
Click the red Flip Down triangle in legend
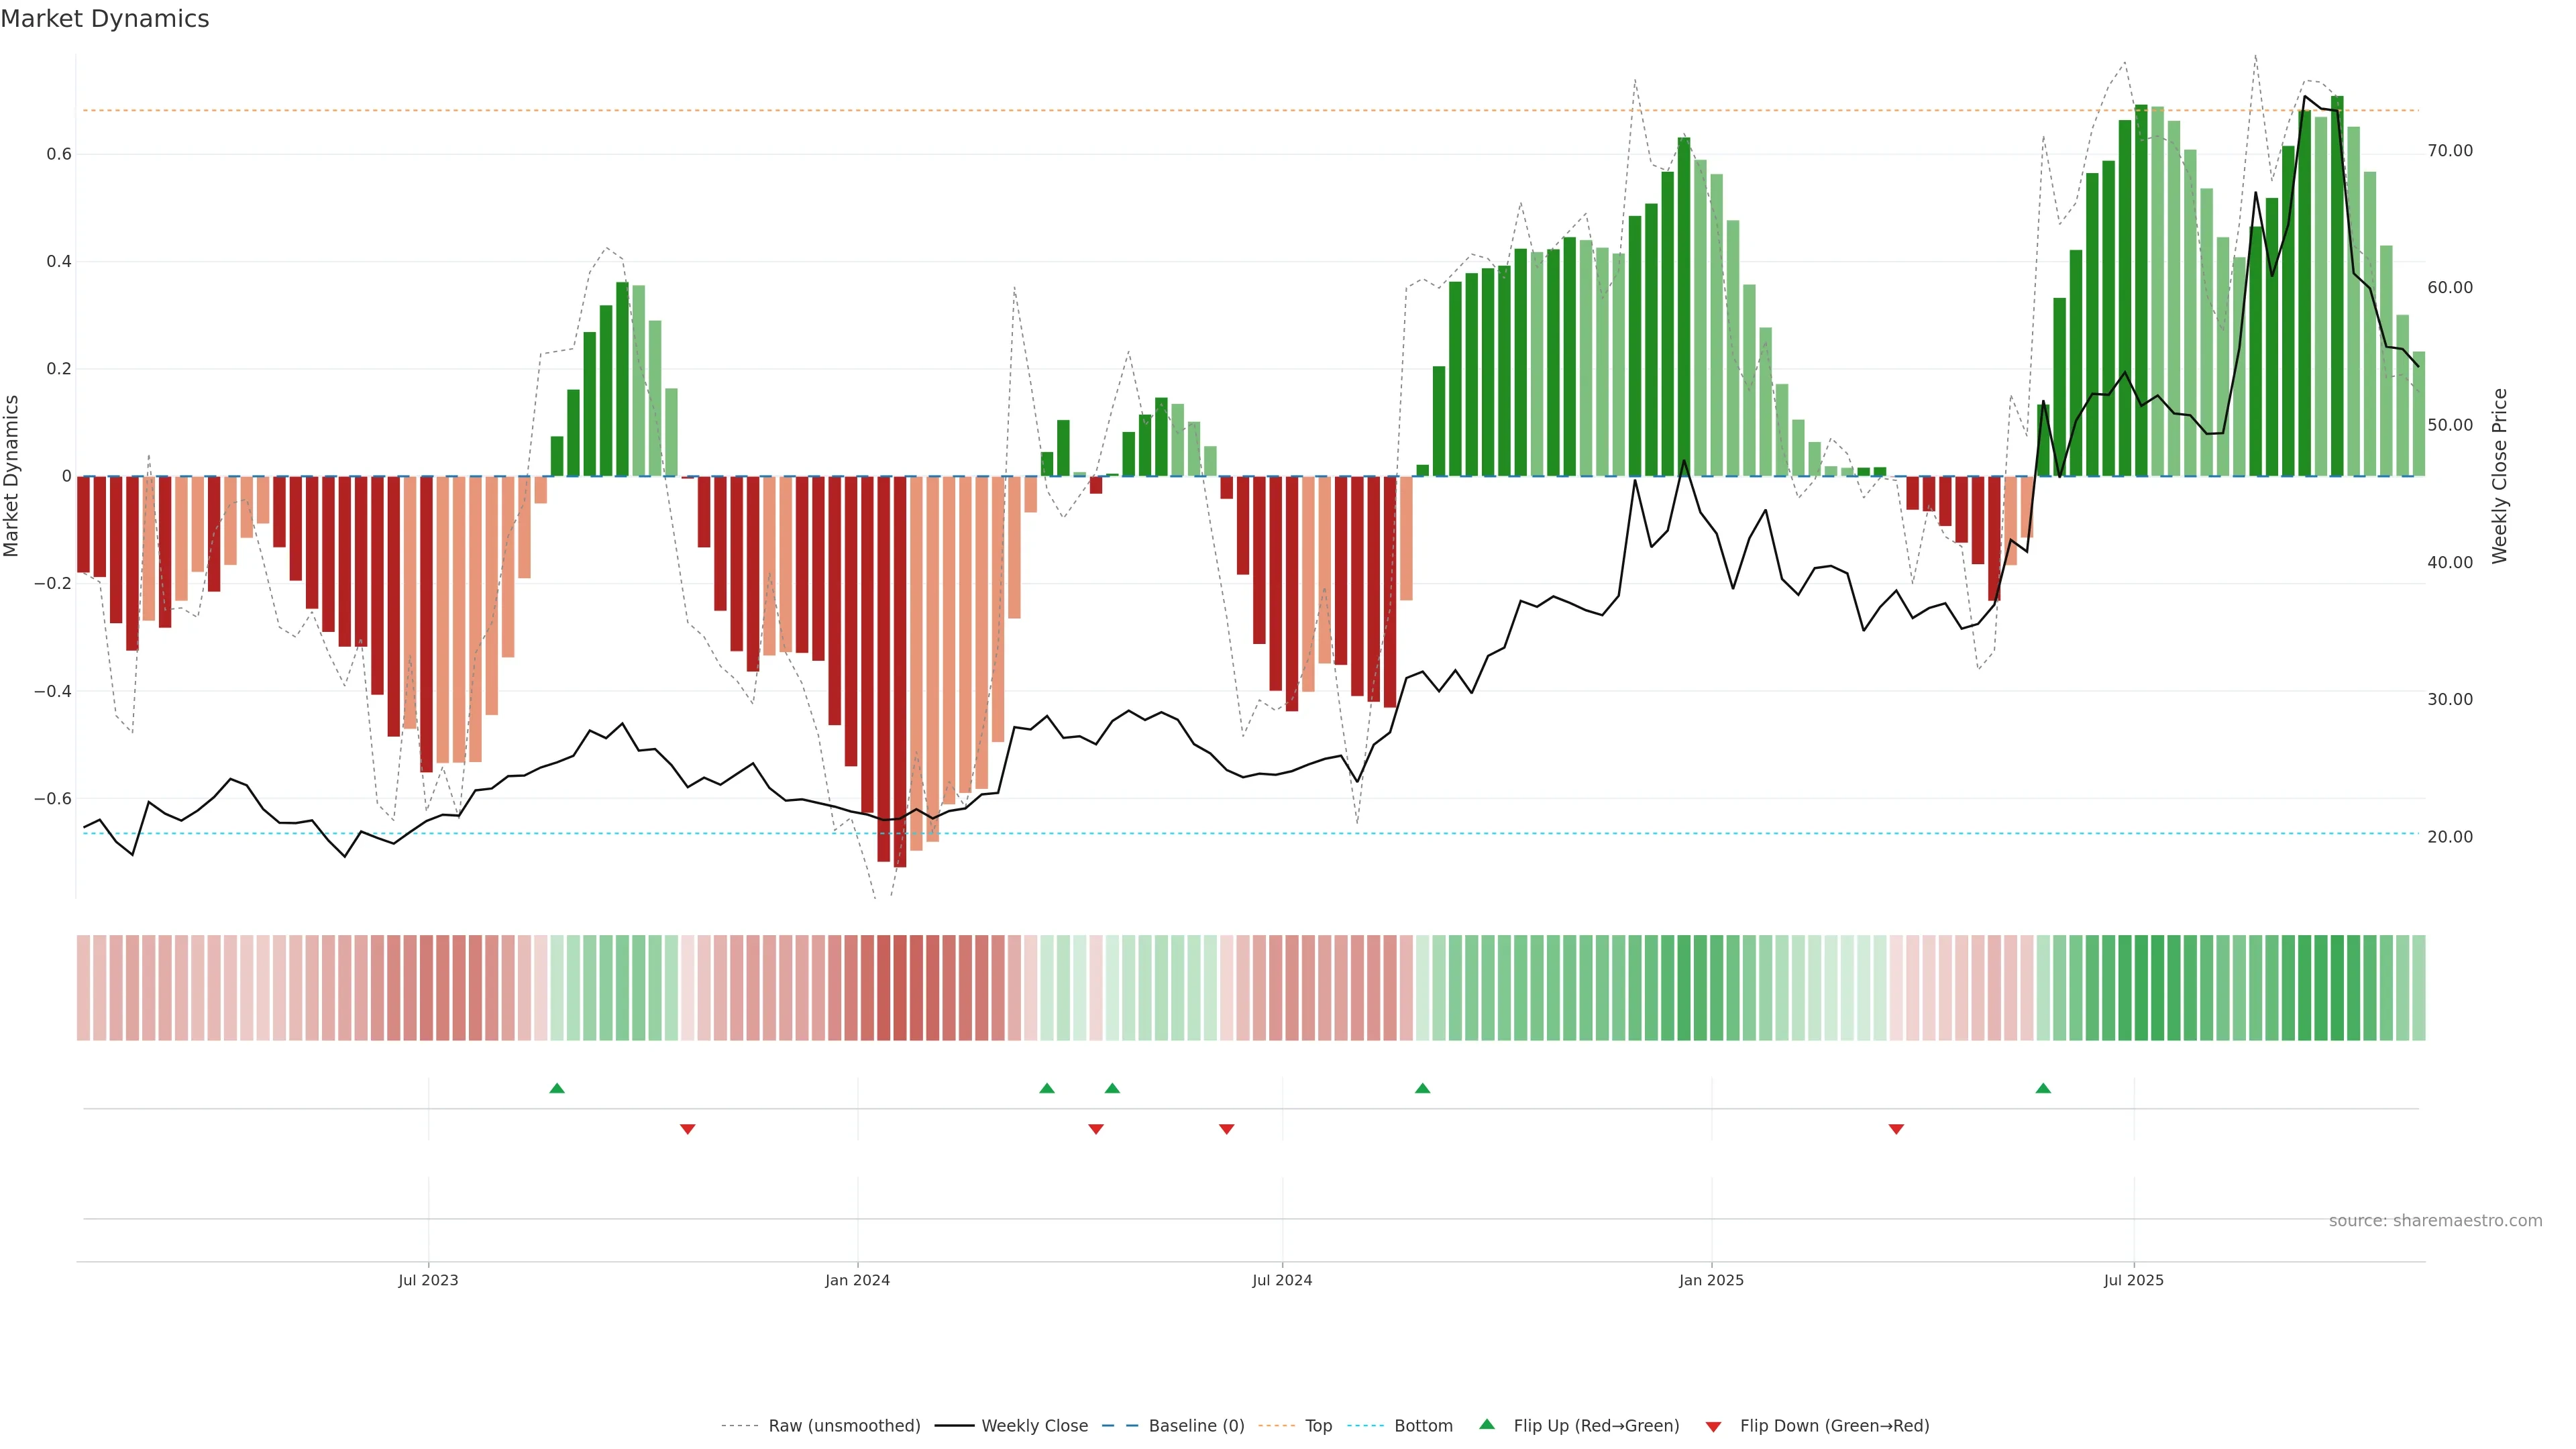tap(1713, 1426)
